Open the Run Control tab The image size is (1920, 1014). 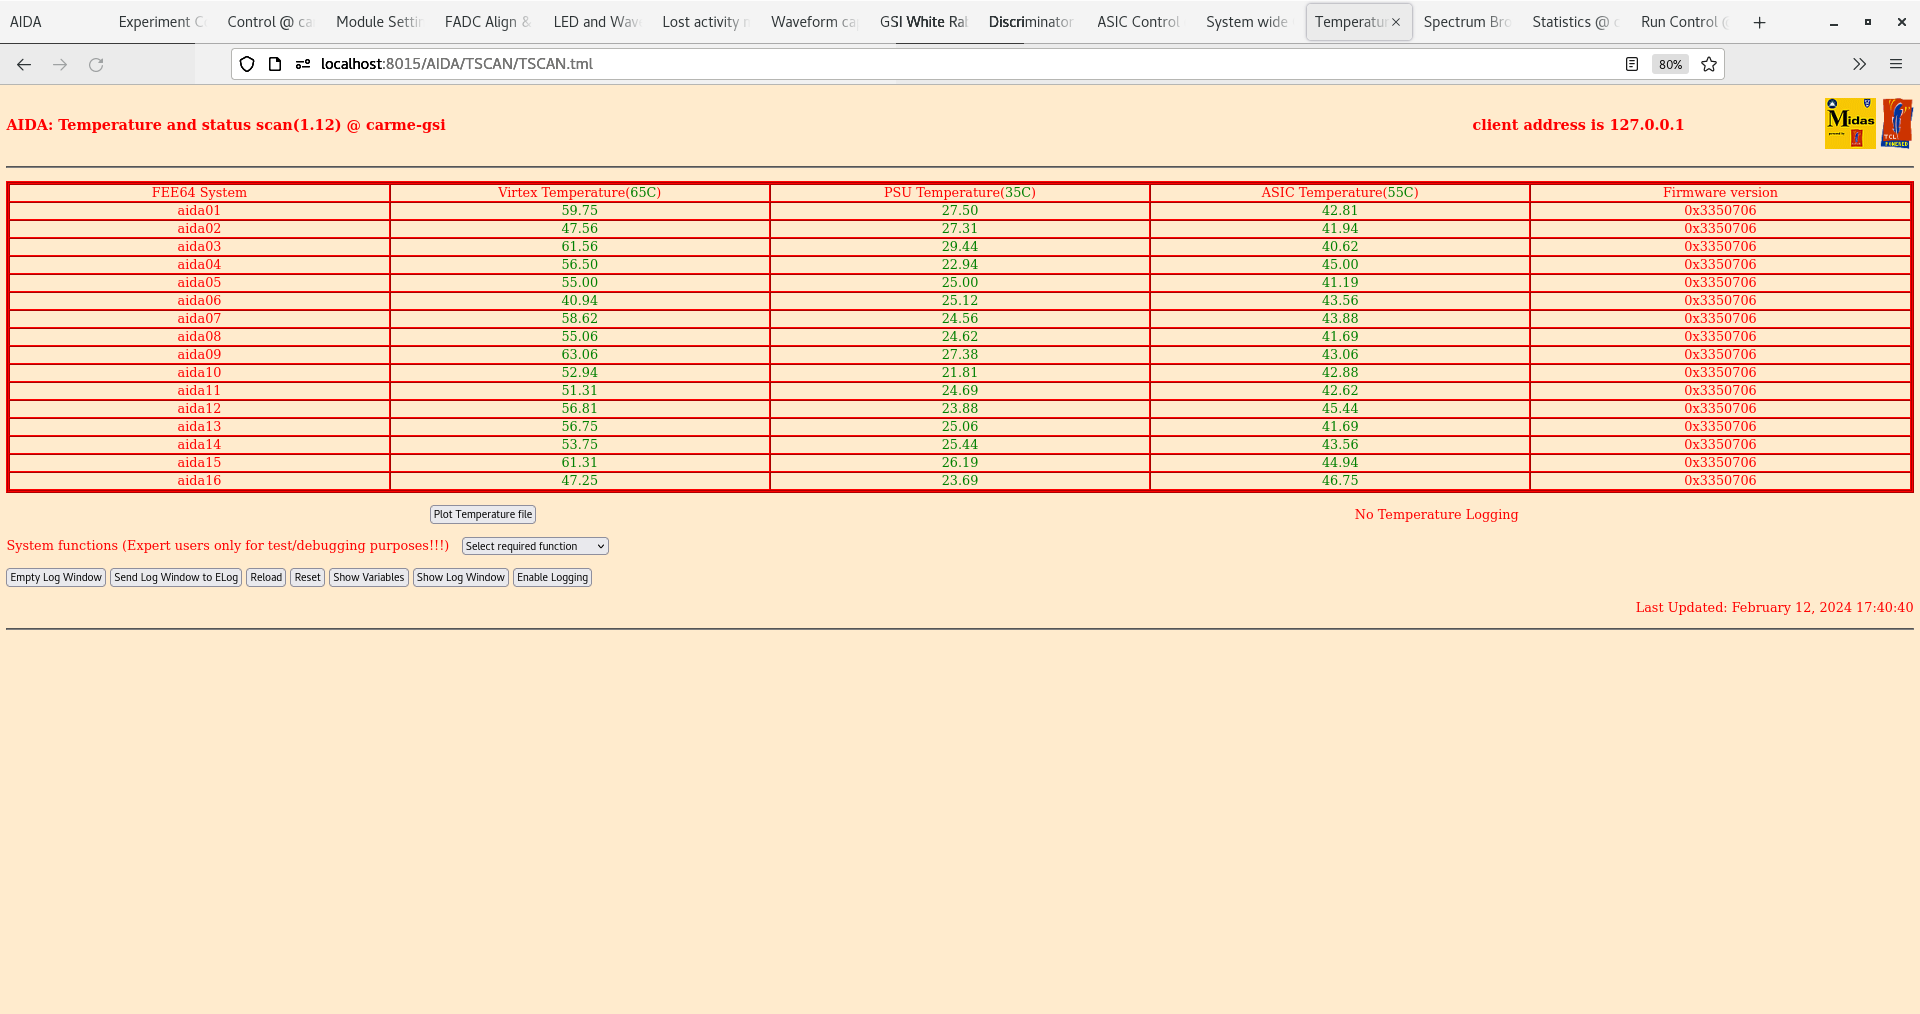[x=1684, y=22]
